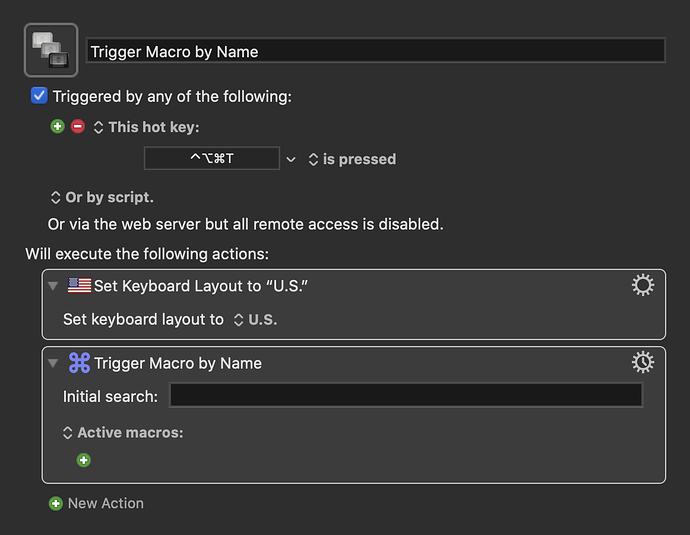Toggle the Triggered by any of the following checkbox
Screen dimensions: 690x535
[x=39, y=96]
